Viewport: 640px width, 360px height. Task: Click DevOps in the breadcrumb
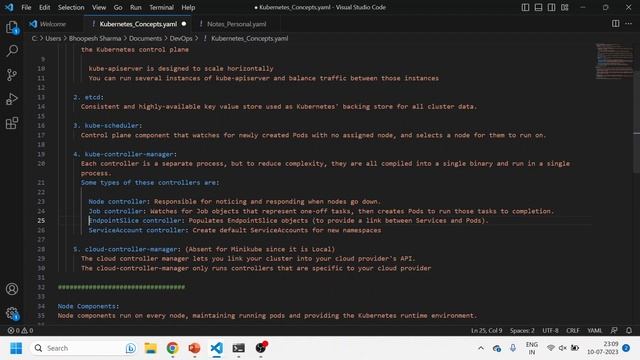(181, 38)
